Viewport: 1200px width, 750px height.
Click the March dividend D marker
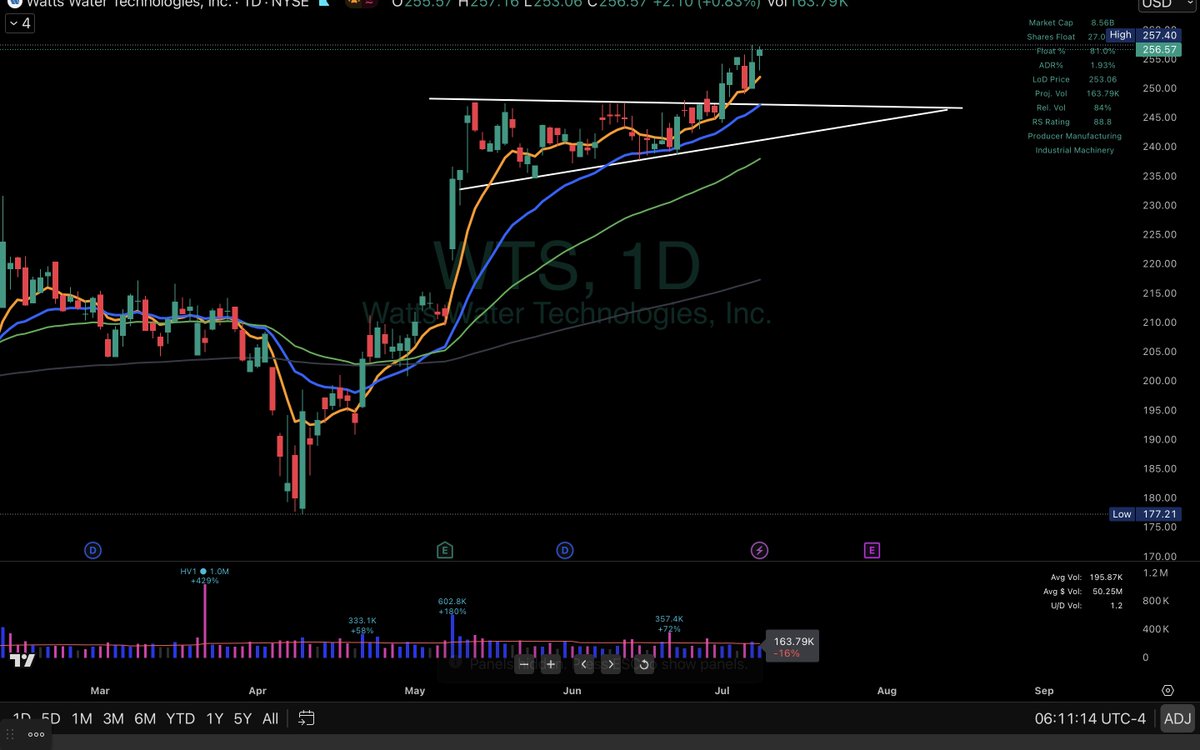92,550
